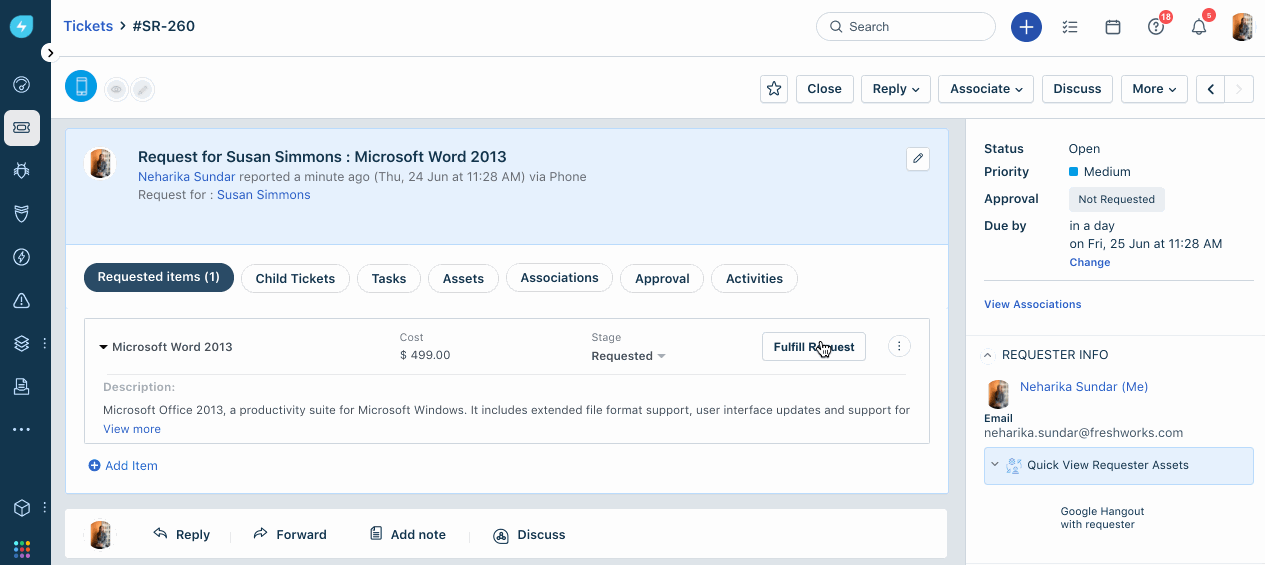1265x565 pixels.
Task: Click the blue phone source icon
Action: [81, 86]
